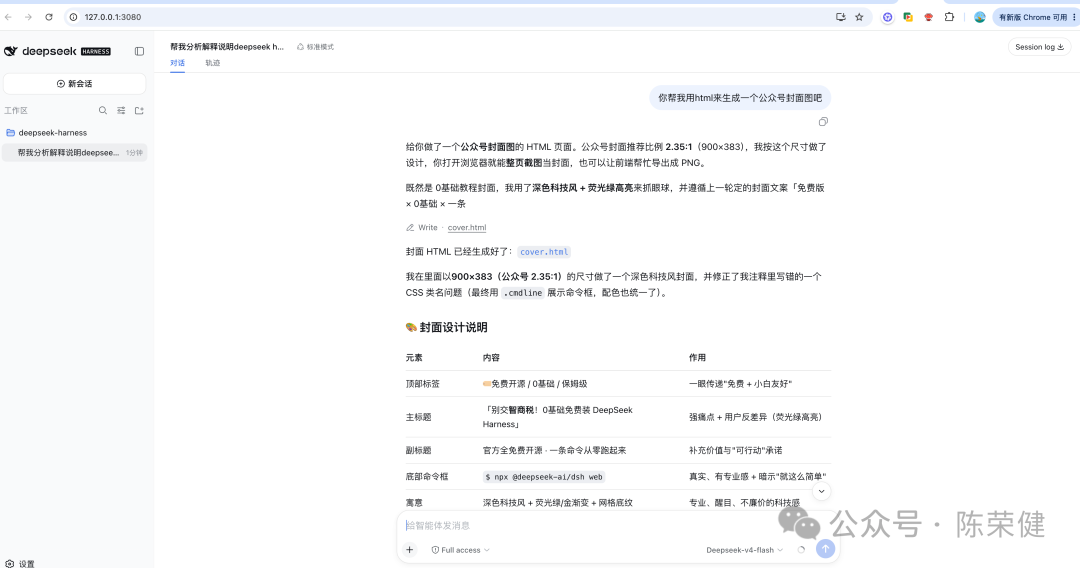The width and height of the screenshot is (1080, 568).
Task: Click the 标准模式 mode indicator
Action: [315, 47]
